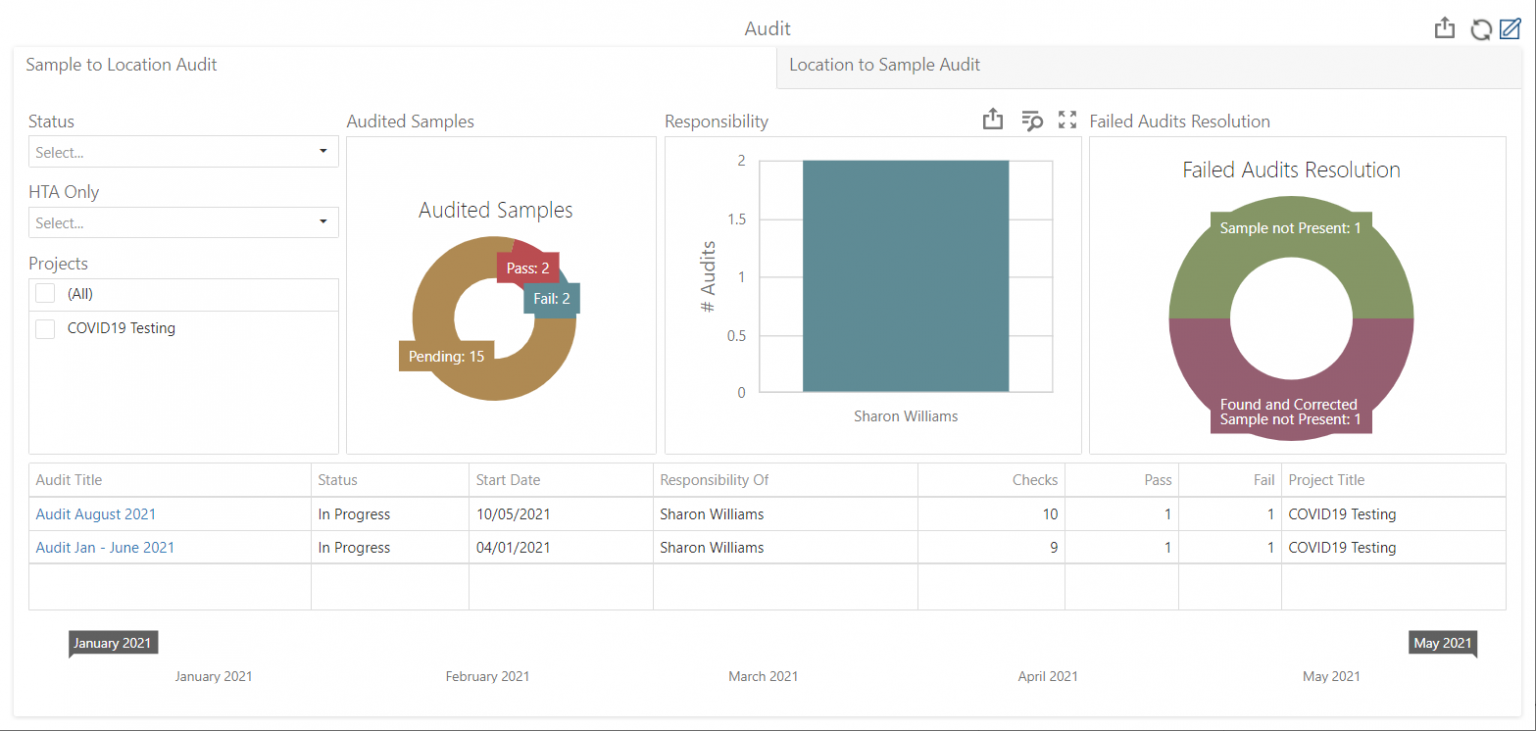Click the Status dropdown arrow
This screenshot has height=731, width=1536.
click(x=322, y=151)
